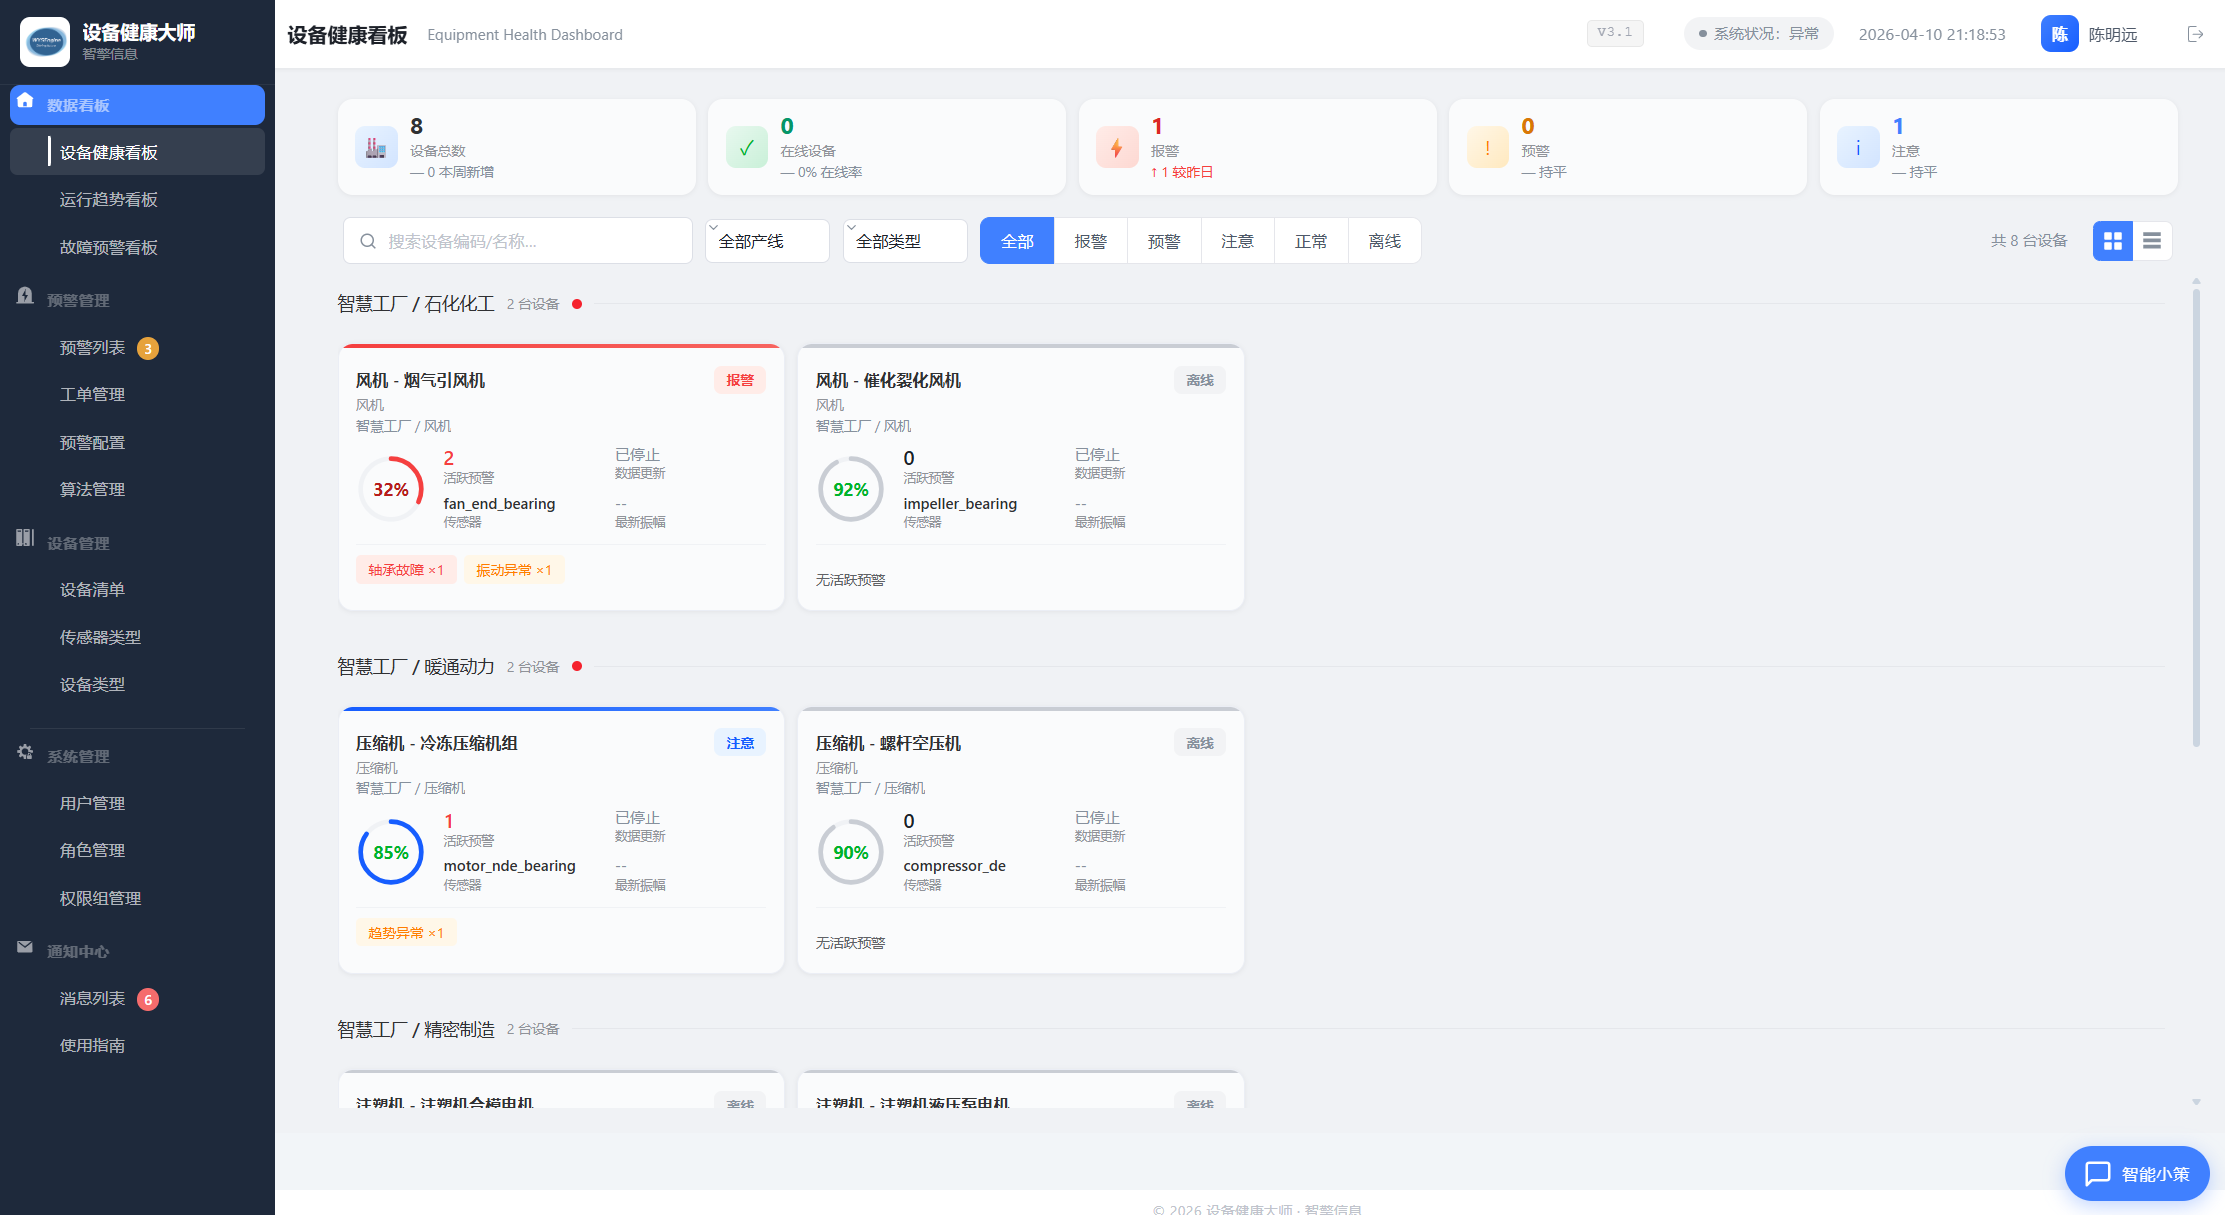
Task: Click the search magnifier icon in search bar
Action: pyautogui.click(x=368, y=241)
